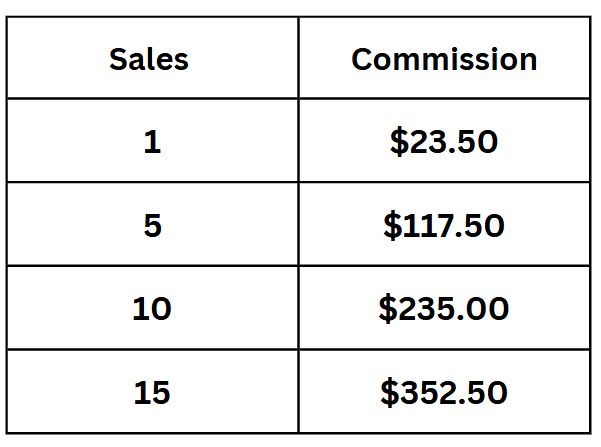Select the $23.50 commission cell
The height and width of the screenshot is (447, 601).
click(x=444, y=143)
